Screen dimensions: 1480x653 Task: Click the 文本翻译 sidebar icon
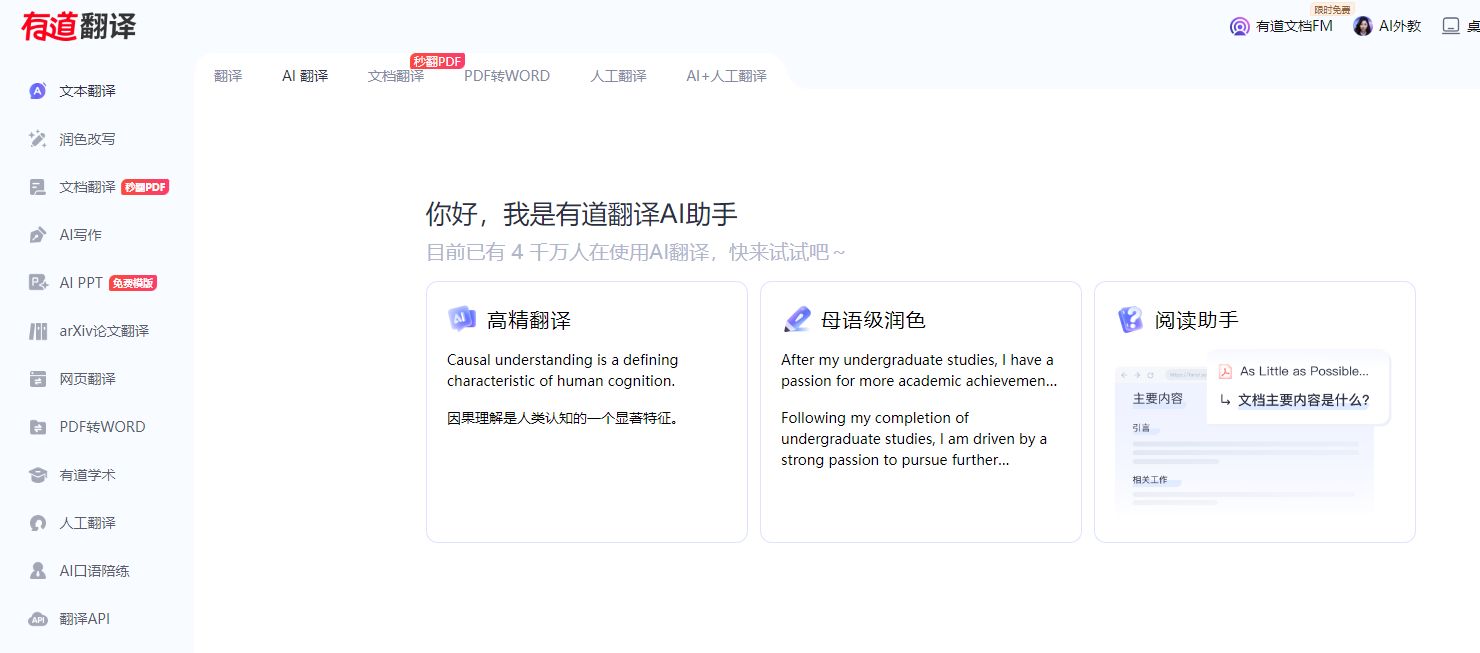pos(38,91)
